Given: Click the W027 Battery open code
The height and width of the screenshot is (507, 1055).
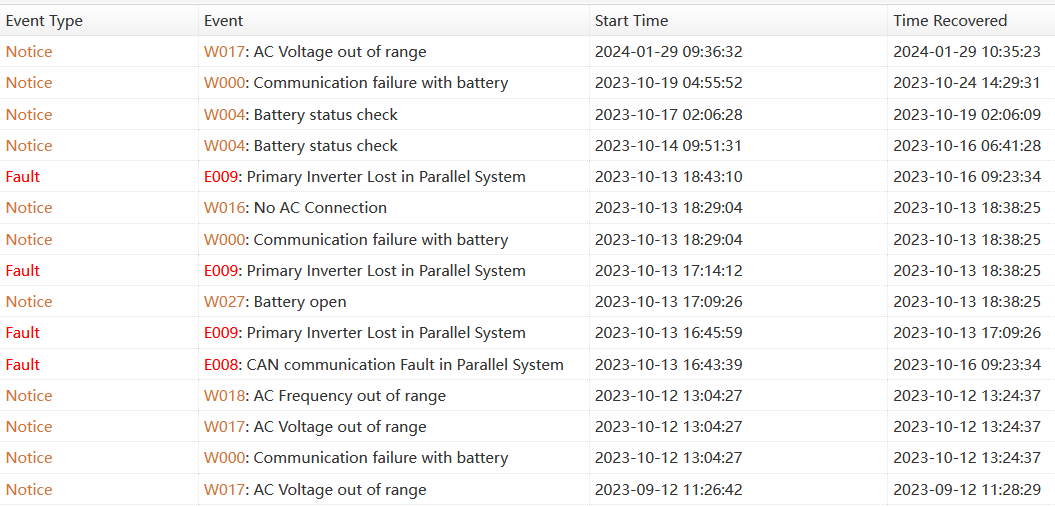Looking at the screenshot, I should coord(224,302).
